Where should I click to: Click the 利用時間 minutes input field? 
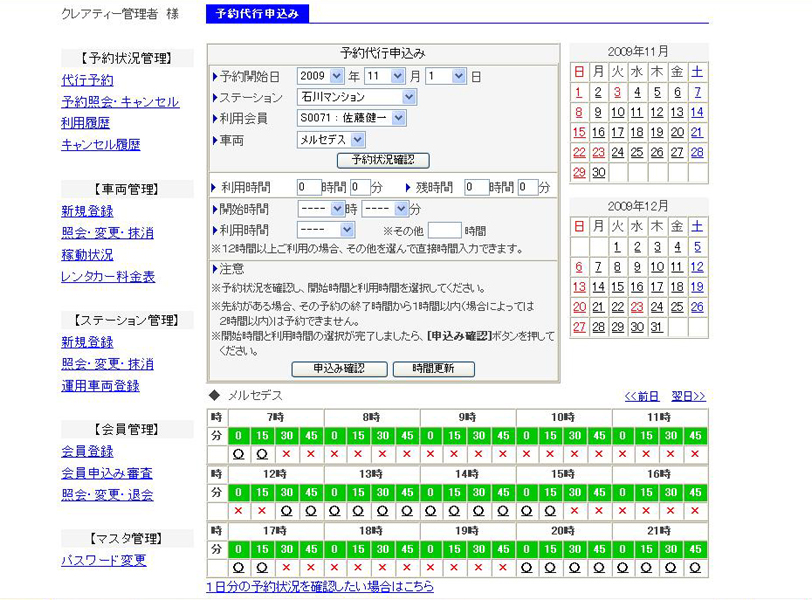point(360,187)
